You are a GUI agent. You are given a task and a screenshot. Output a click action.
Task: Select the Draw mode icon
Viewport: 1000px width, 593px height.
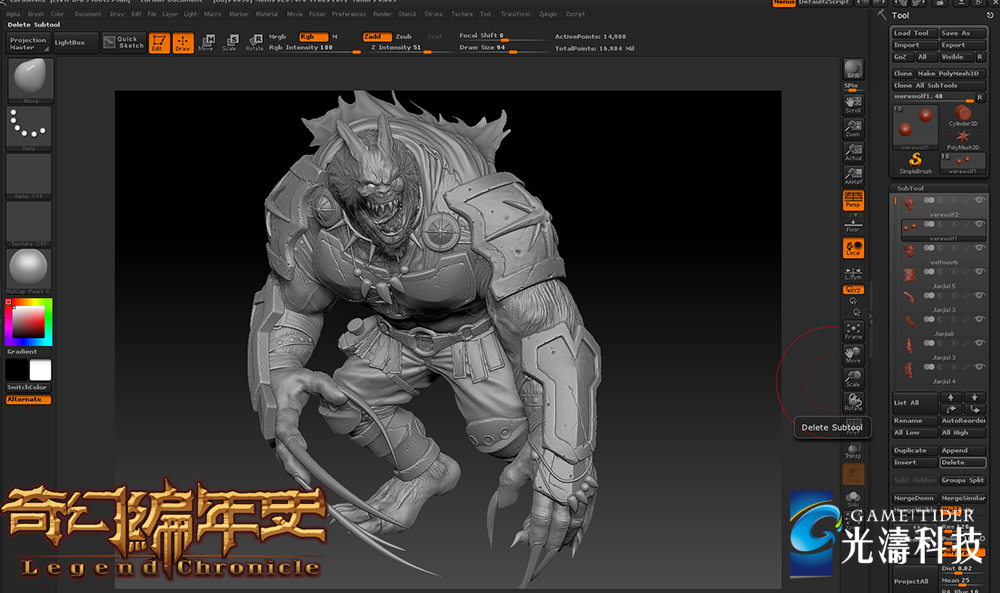pyautogui.click(x=183, y=43)
